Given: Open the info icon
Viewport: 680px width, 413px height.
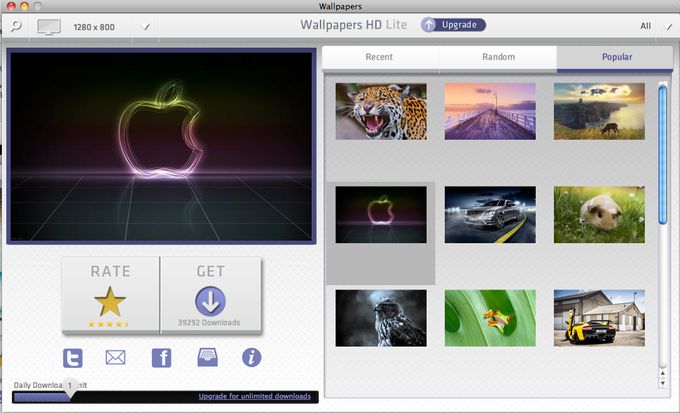Looking at the screenshot, I should point(252,357).
